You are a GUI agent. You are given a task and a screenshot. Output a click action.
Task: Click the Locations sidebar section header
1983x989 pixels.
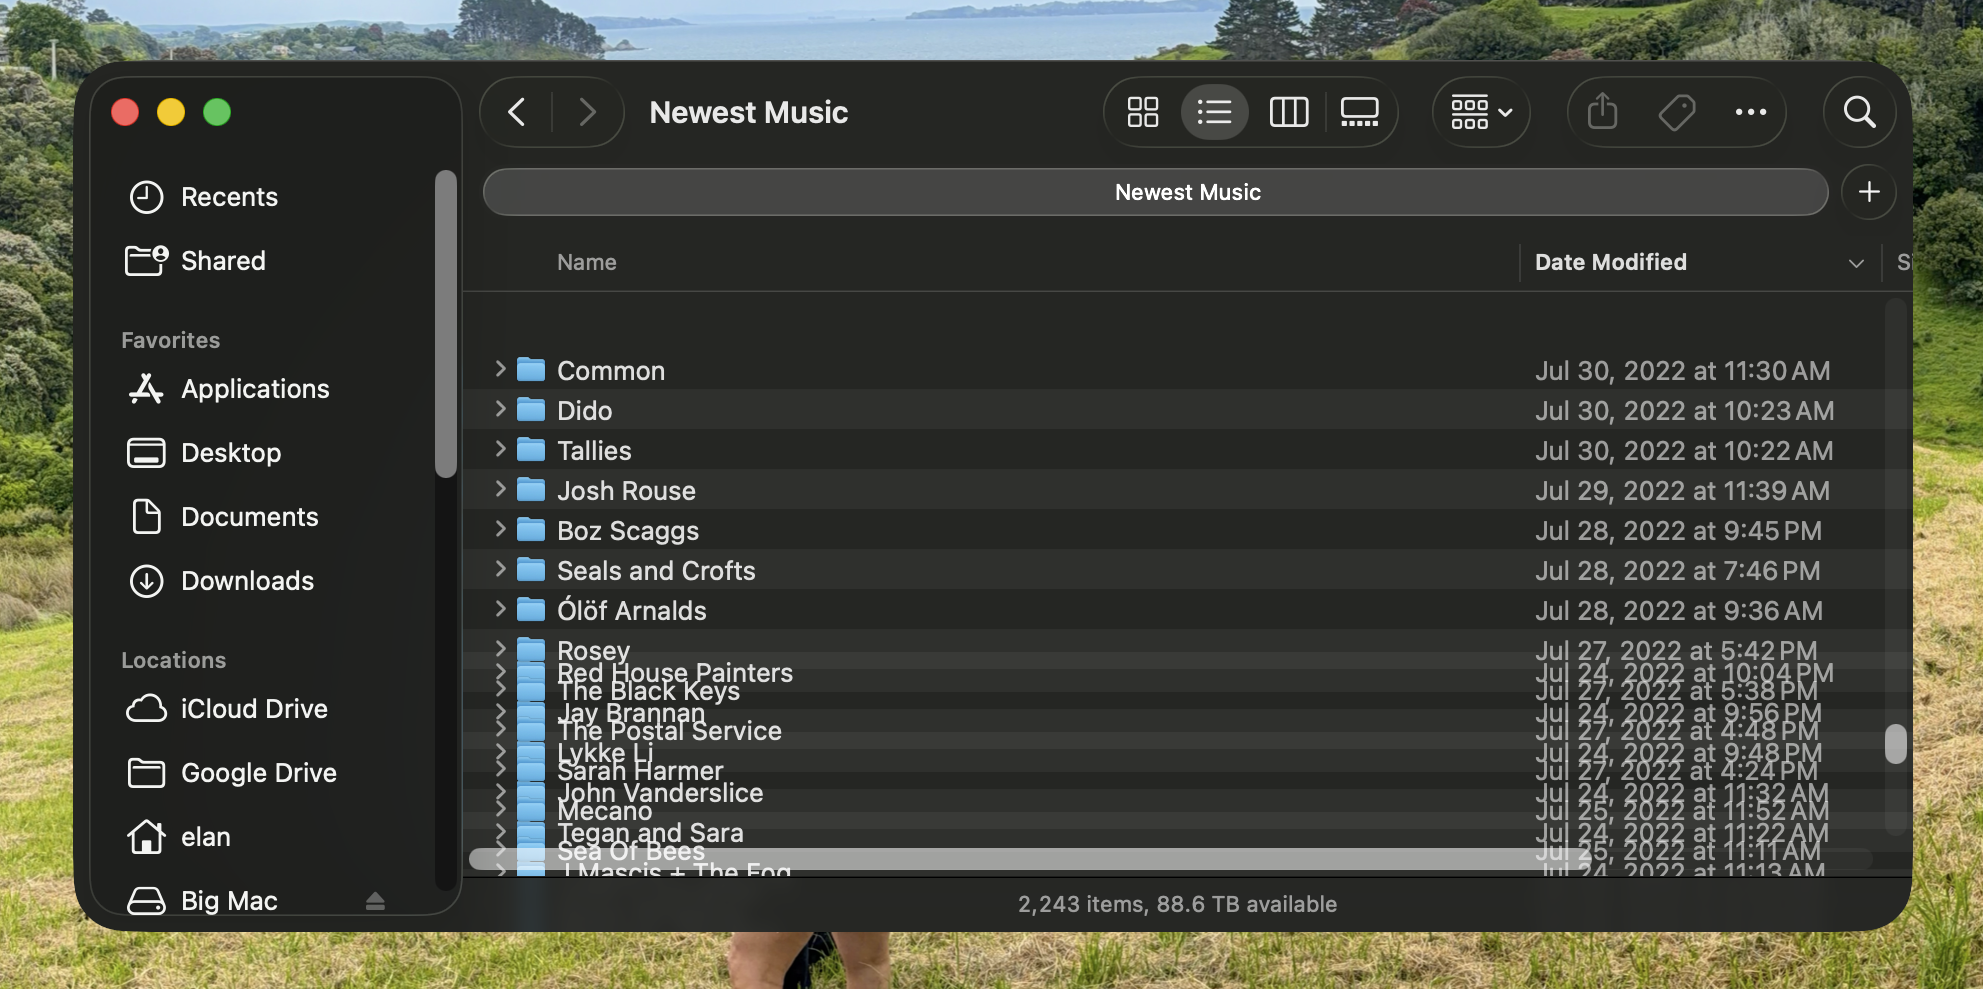pyautogui.click(x=174, y=660)
